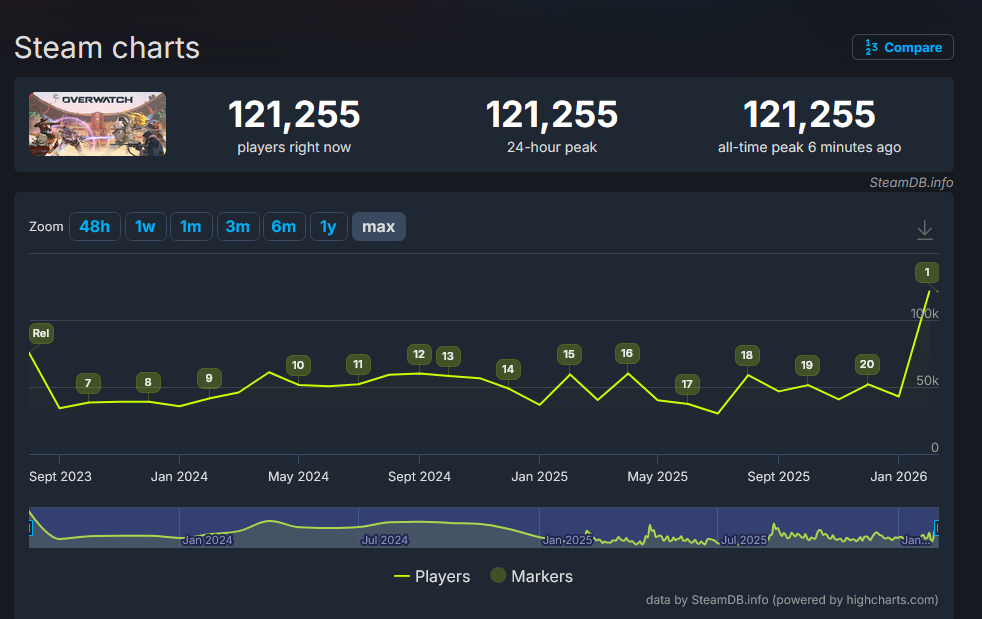Screen dimensions: 982x619
Task: Click the 24-hour peak value
Action: 552,115
